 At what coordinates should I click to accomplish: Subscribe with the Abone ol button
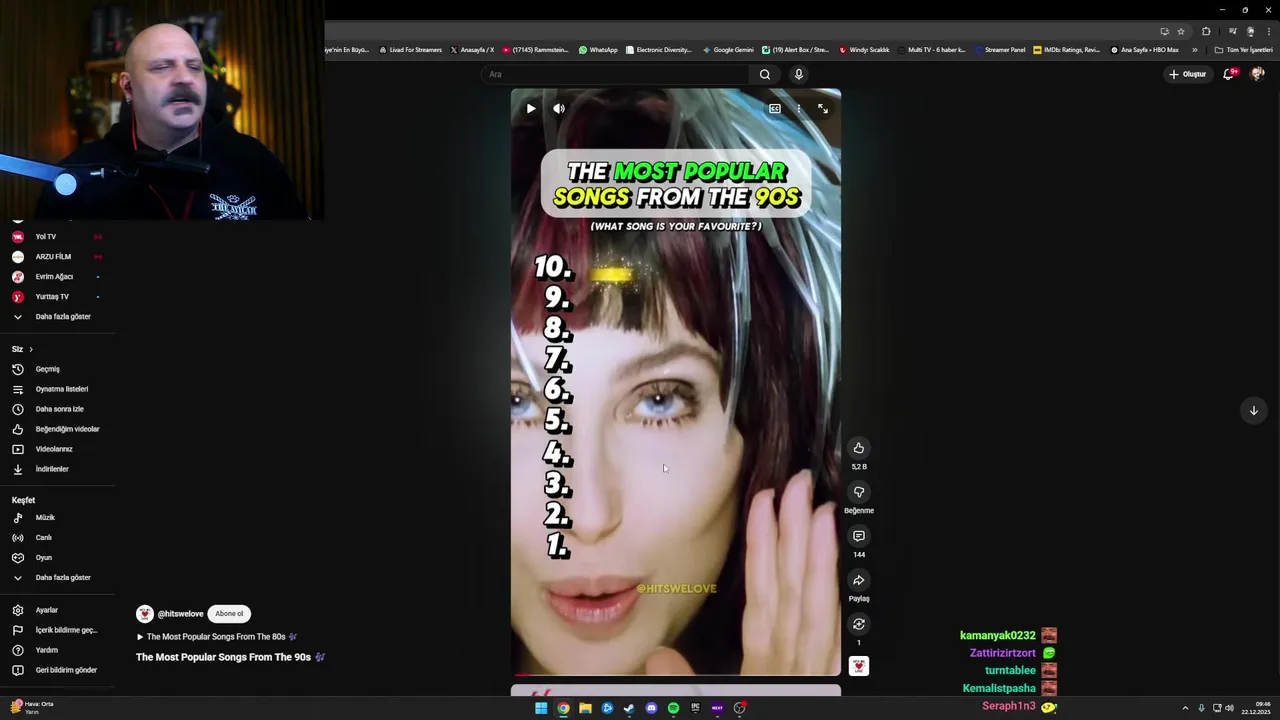click(229, 614)
